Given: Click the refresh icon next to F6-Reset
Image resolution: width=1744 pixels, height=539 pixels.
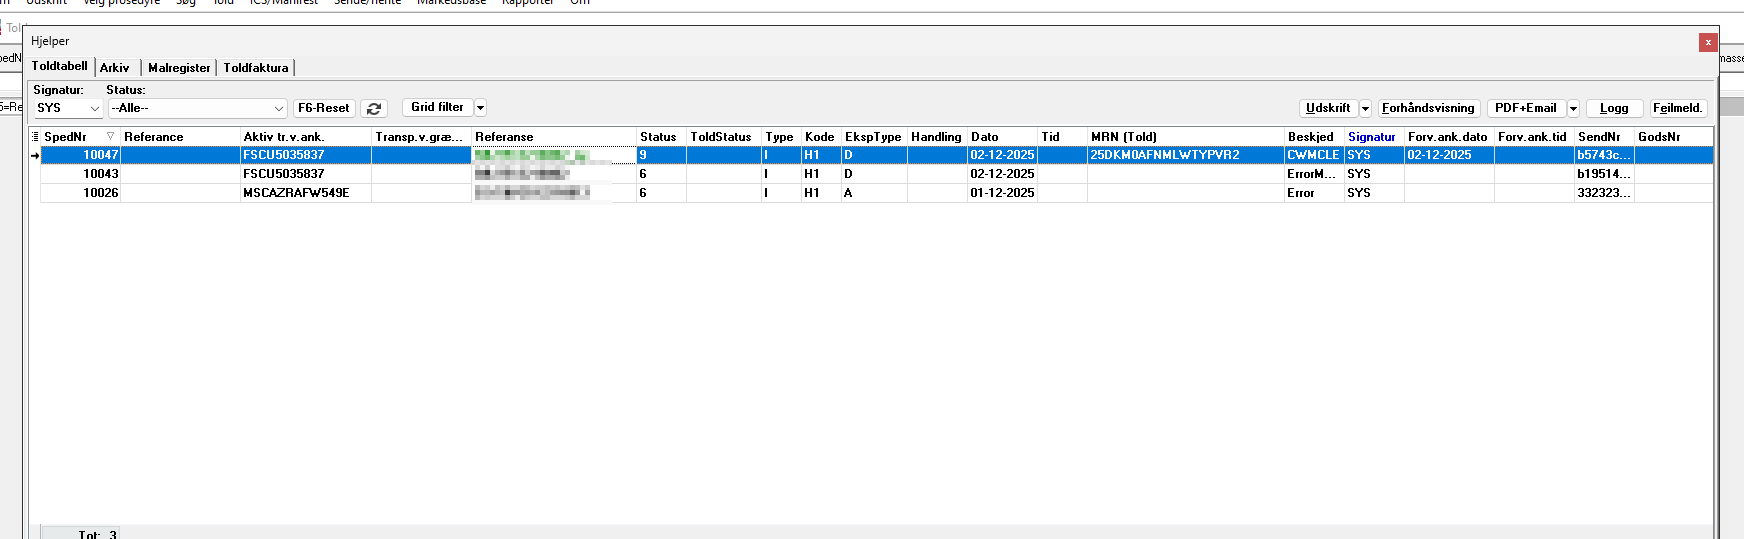Looking at the screenshot, I should coord(374,108).
